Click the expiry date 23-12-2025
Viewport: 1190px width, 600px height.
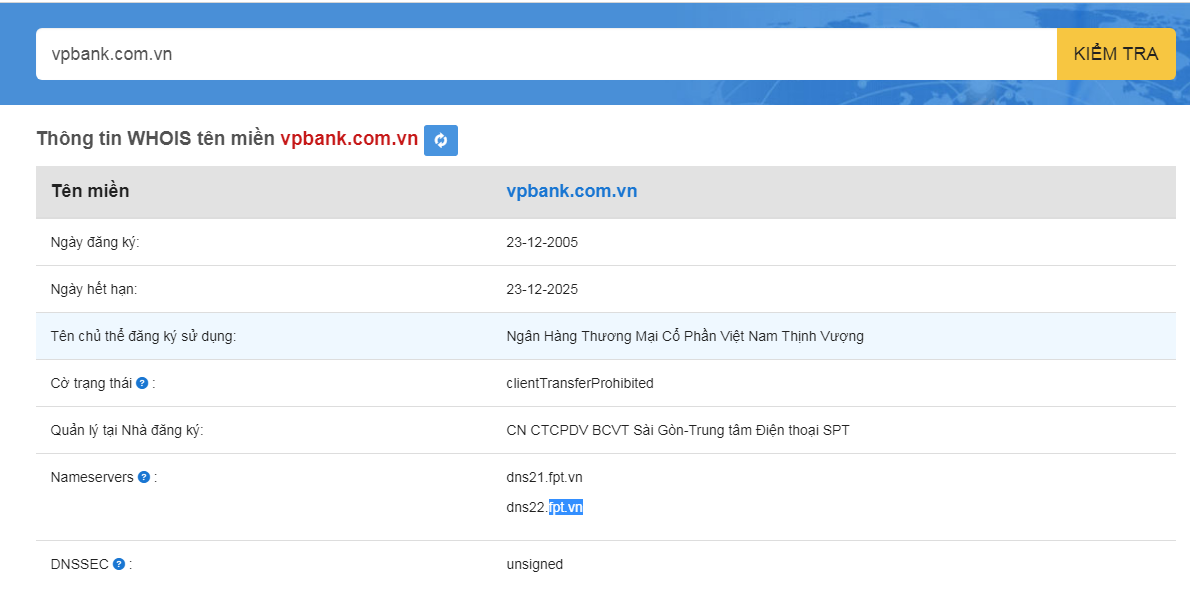coord(542,289)
